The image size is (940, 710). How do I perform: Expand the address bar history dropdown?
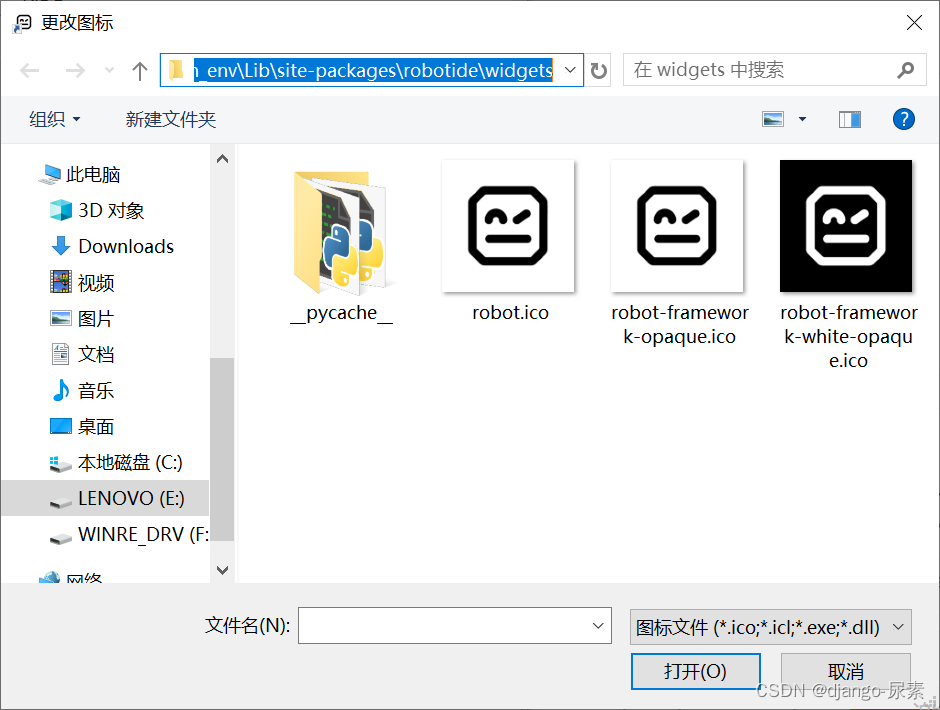tap(570, 70)
